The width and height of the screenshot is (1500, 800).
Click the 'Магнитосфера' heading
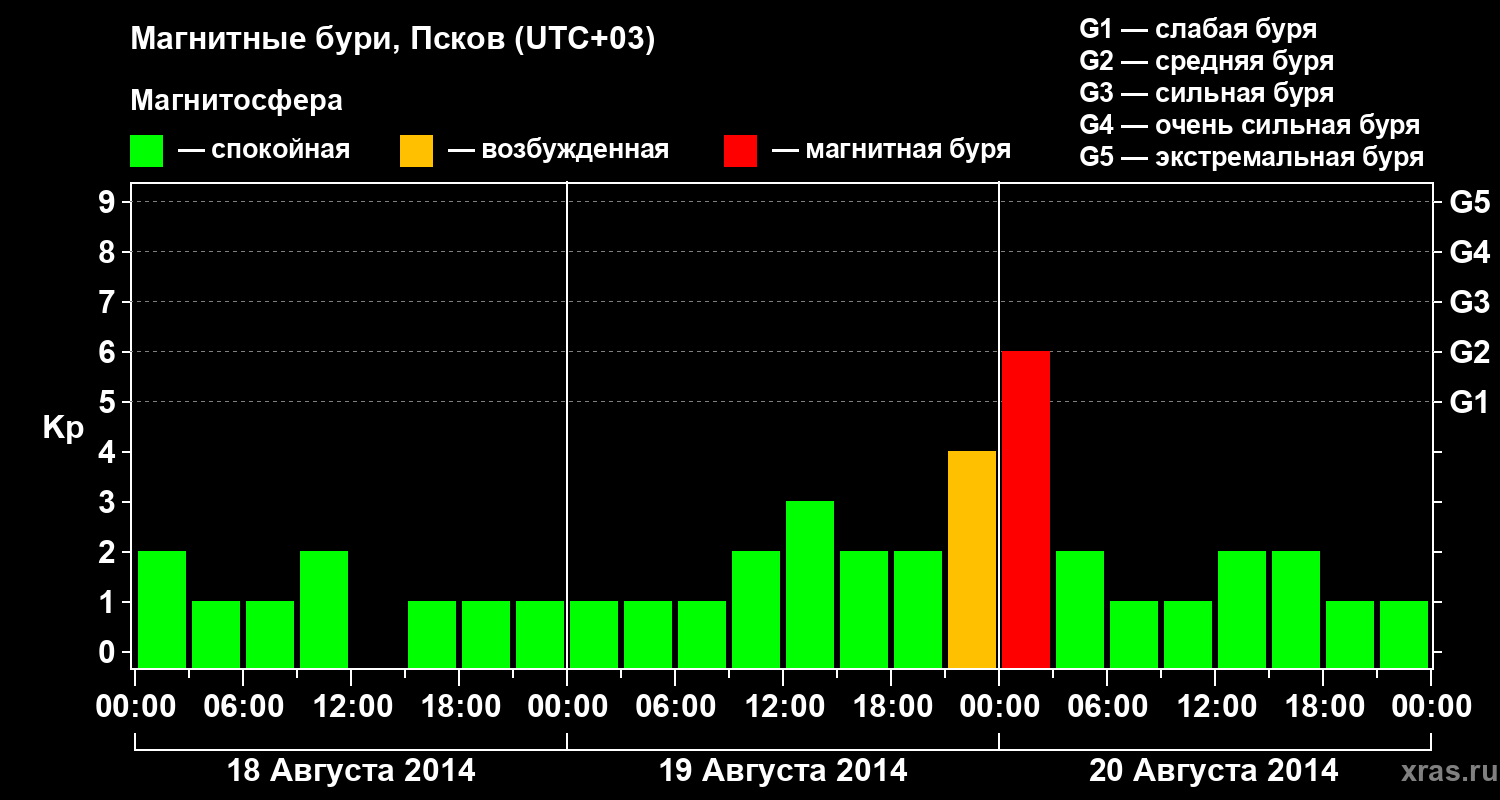pyautogui.click(x=237, y=101)
